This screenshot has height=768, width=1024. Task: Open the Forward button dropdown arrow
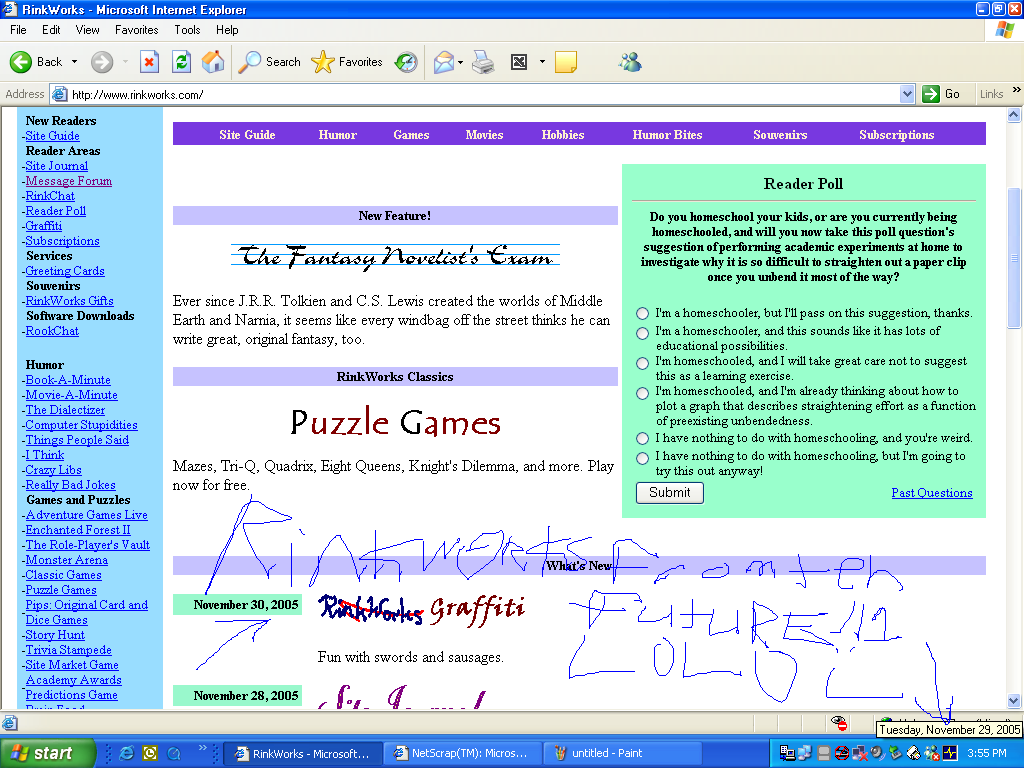click(125, 62)
